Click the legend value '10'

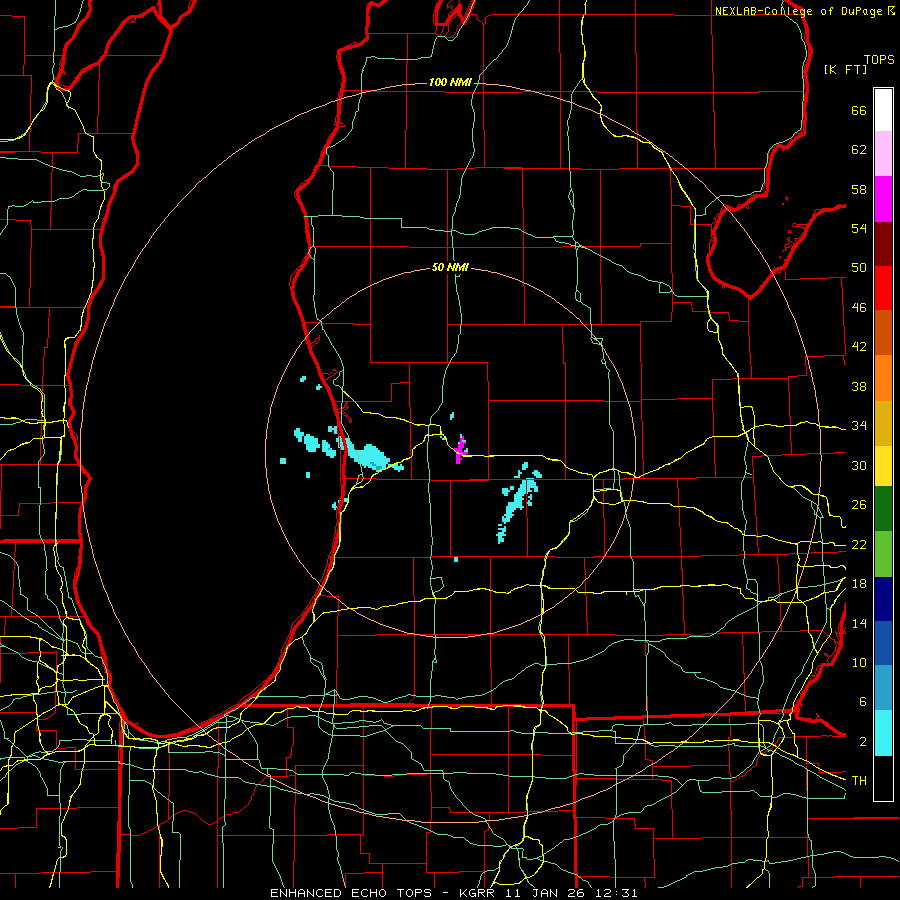point(859,663)
